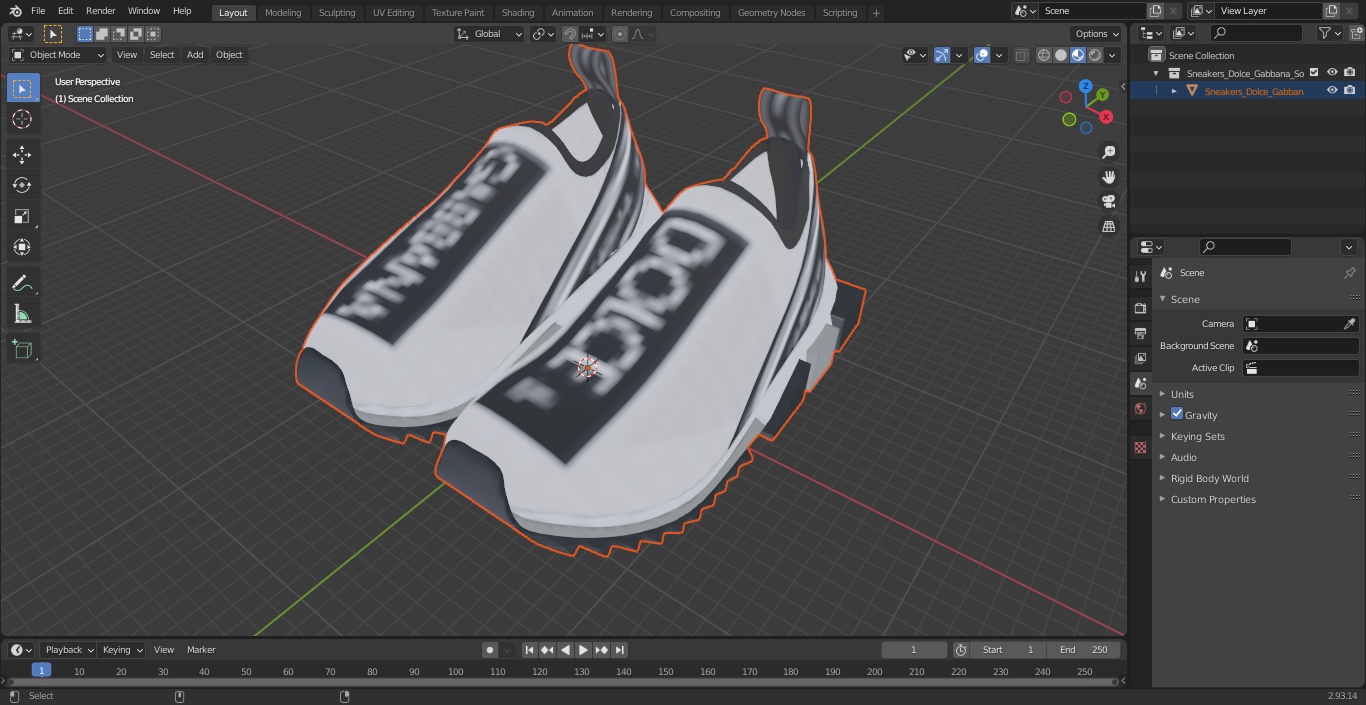Viewport: 1366px width, 705px height.
Task: Open the Object Mode dropdown
Action: 58,55
